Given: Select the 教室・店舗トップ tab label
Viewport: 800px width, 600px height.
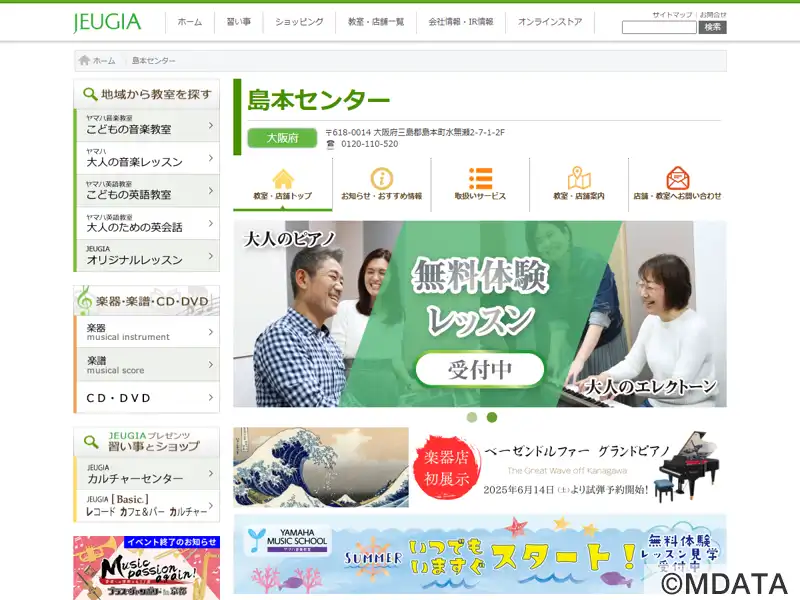Looking at the screenshot, I should pos(283,196).
